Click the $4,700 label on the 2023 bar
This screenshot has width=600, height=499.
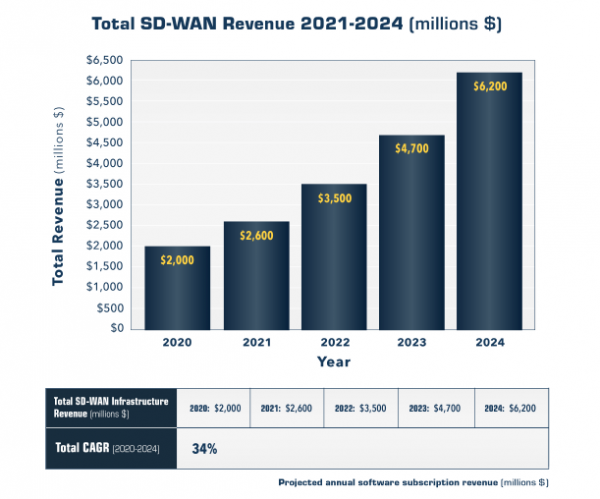click(412, 148)
